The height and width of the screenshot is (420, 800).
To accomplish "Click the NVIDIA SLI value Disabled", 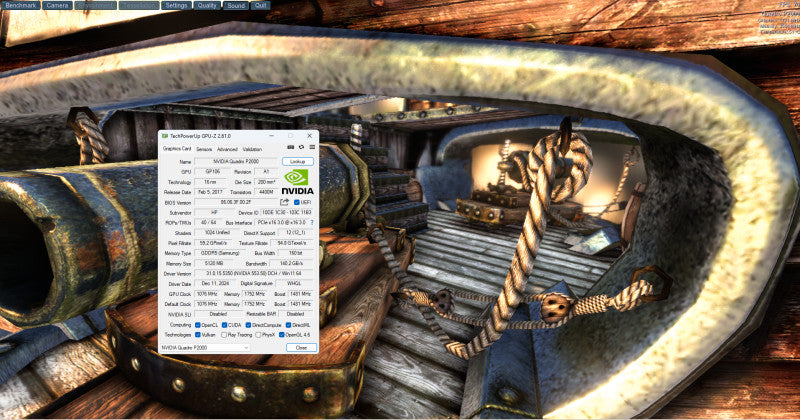I will (x=218, y=314).
